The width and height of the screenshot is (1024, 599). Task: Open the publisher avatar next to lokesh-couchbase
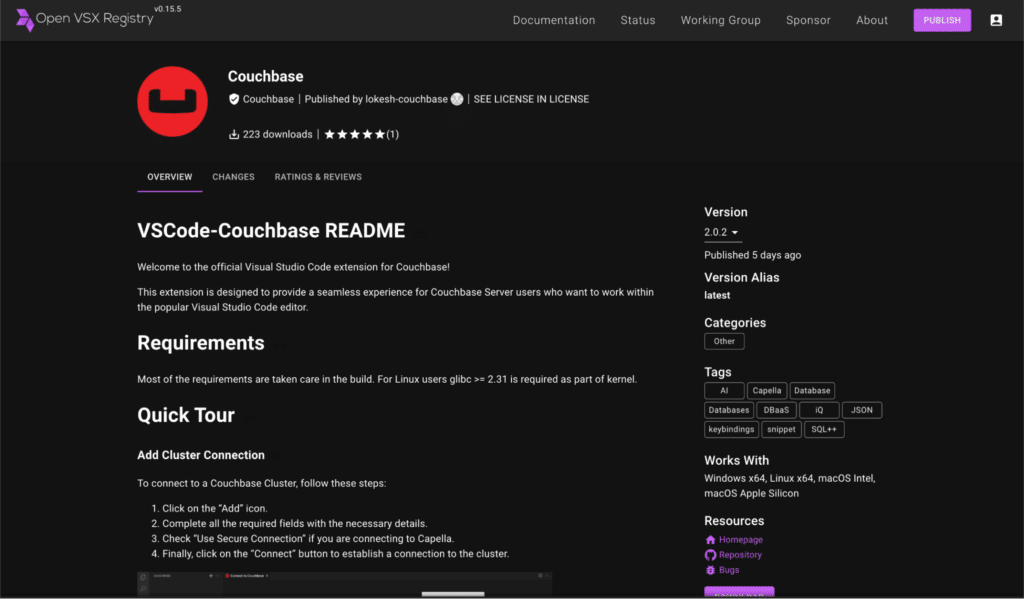click(x=457, y=99)
